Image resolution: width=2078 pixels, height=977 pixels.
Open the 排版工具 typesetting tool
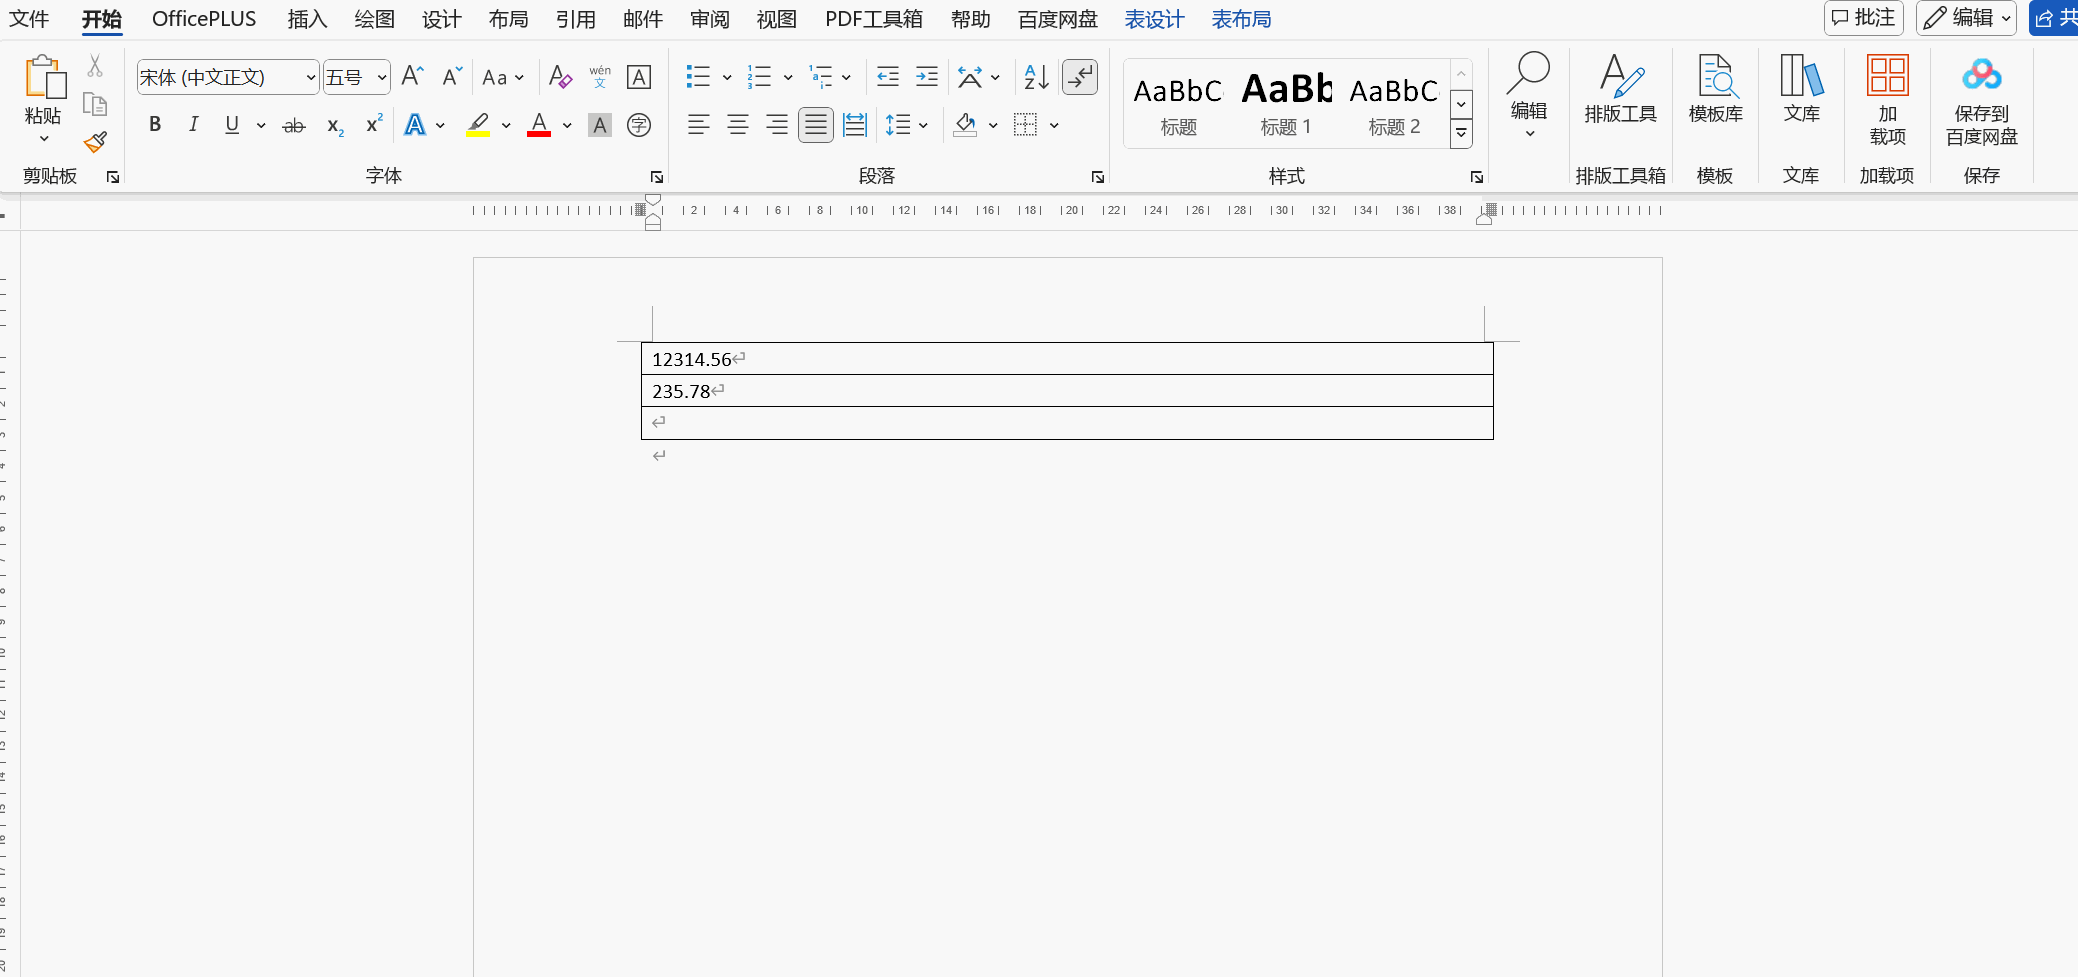pyautogui.click(x=1620, y=90)
